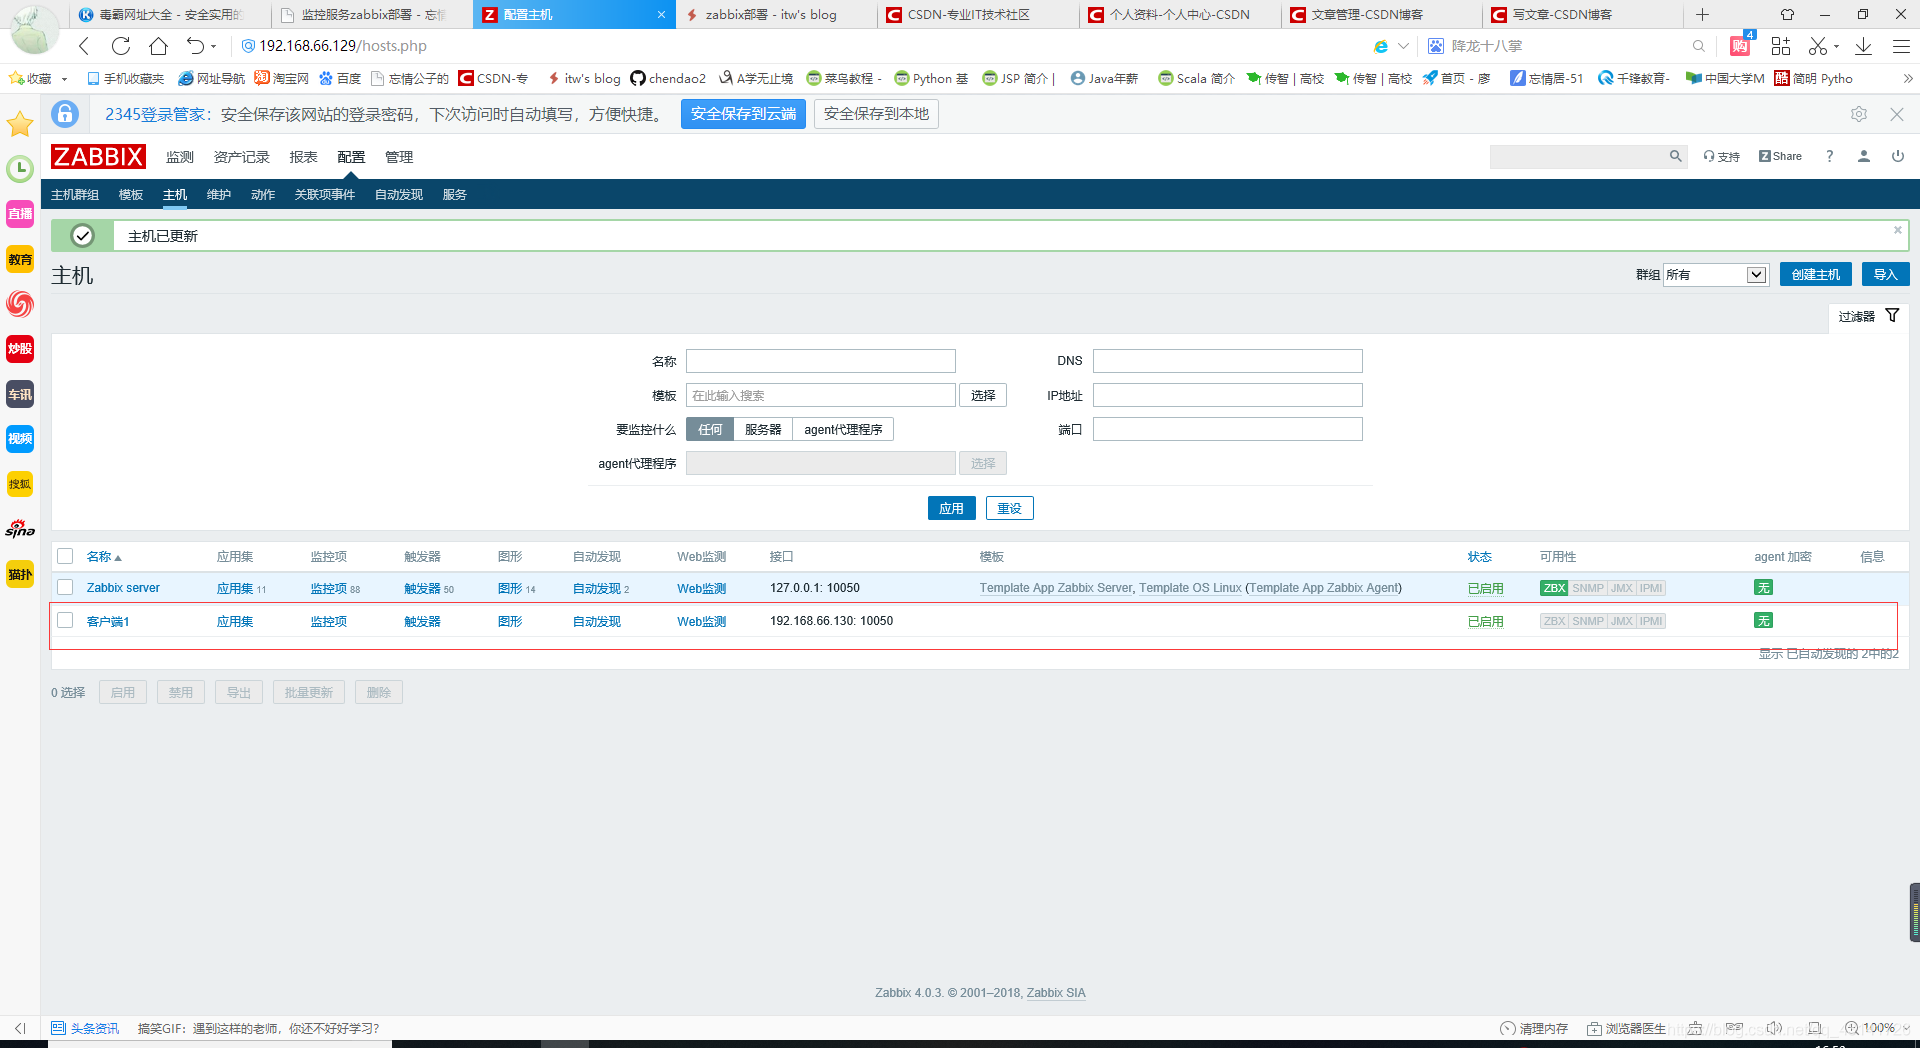1920x1048 pixels.
Task: Switch to zabbix部署 itw's blog tab
Action: coord(775,15)
